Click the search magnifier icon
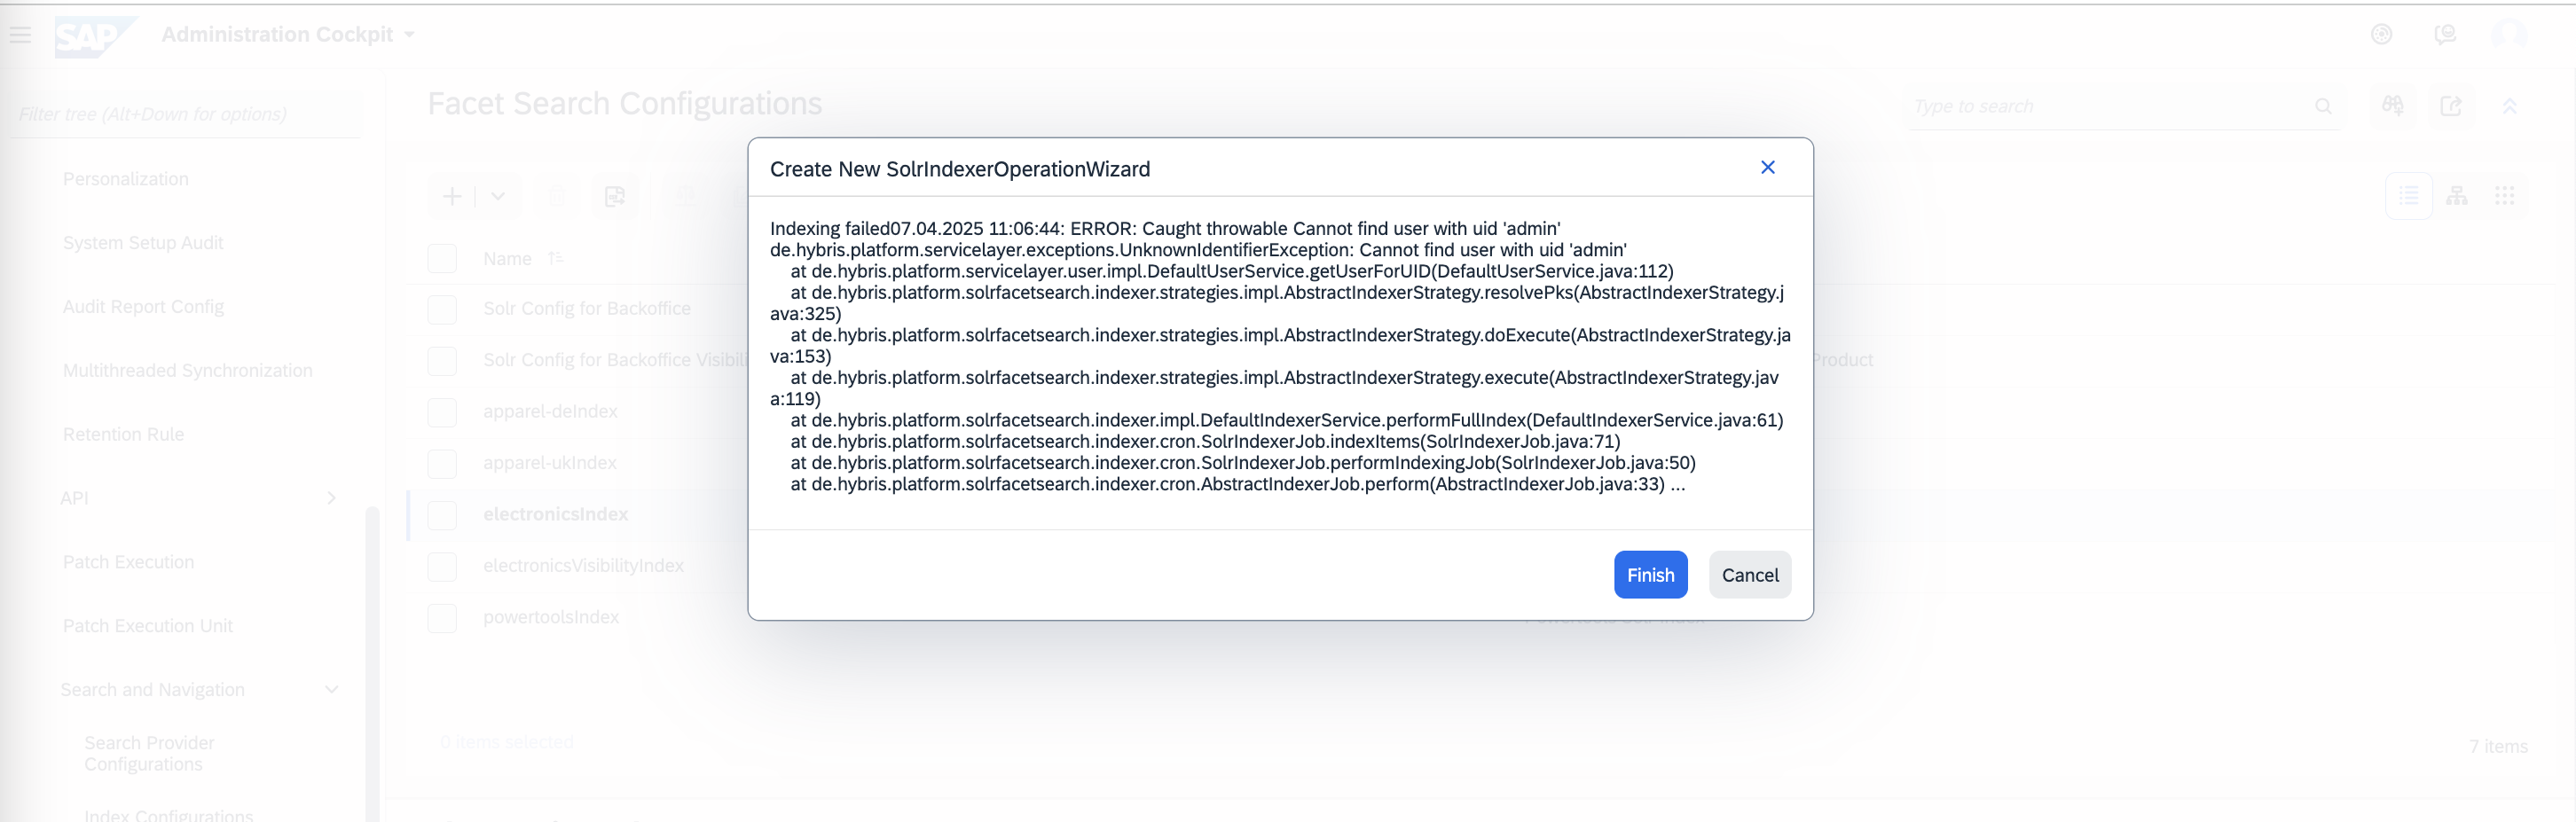The height and width of the screenshot is (822, 2576). click(x=2323, y=106)
